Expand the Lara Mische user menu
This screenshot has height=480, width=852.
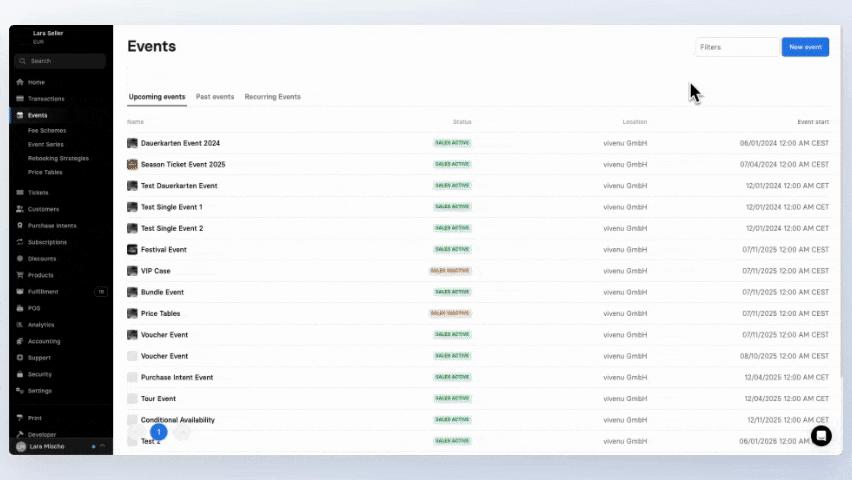[x=60, y=446]
